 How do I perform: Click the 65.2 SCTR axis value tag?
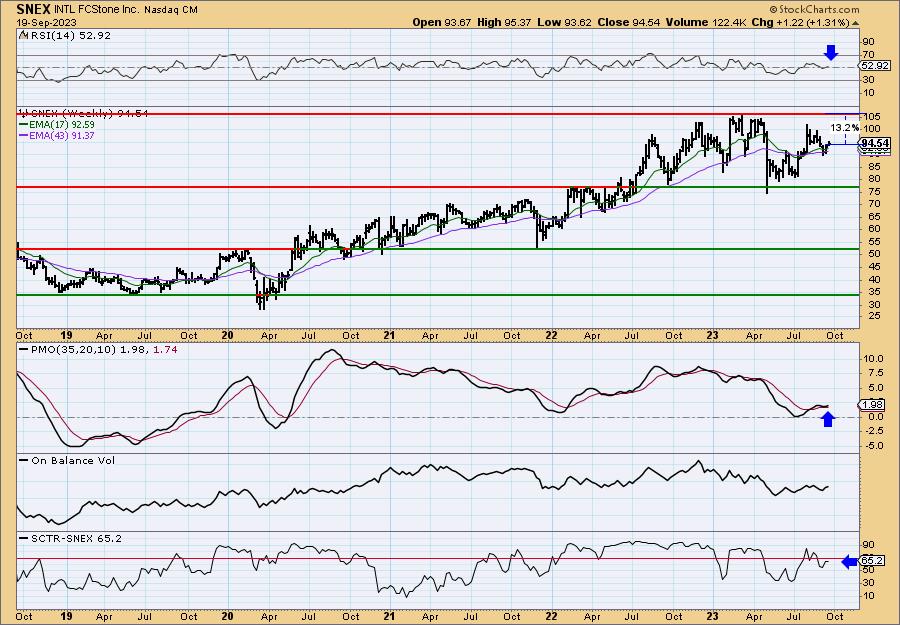click(871, 561)
